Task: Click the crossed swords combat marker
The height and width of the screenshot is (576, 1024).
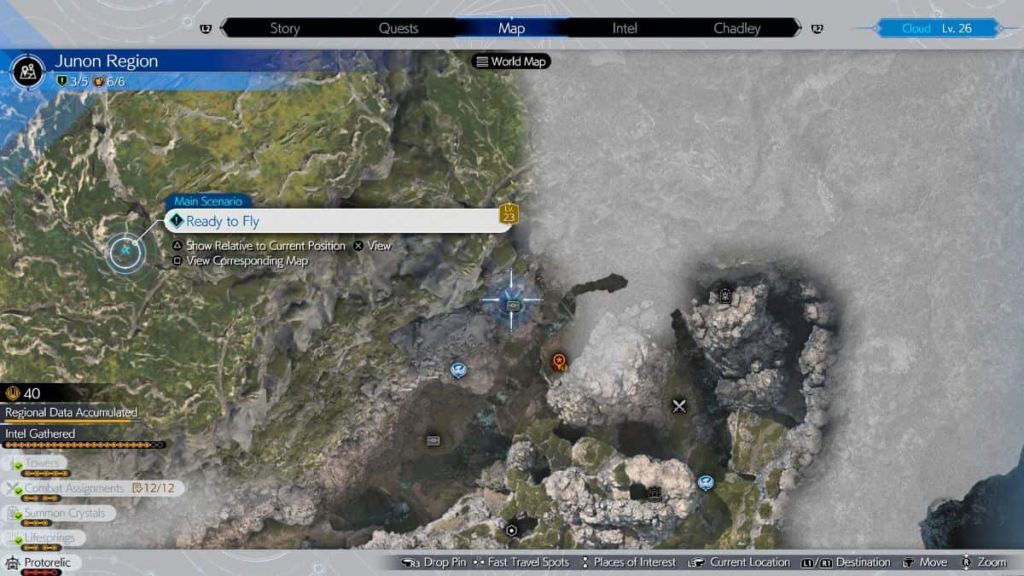Action: coord(679,406)
